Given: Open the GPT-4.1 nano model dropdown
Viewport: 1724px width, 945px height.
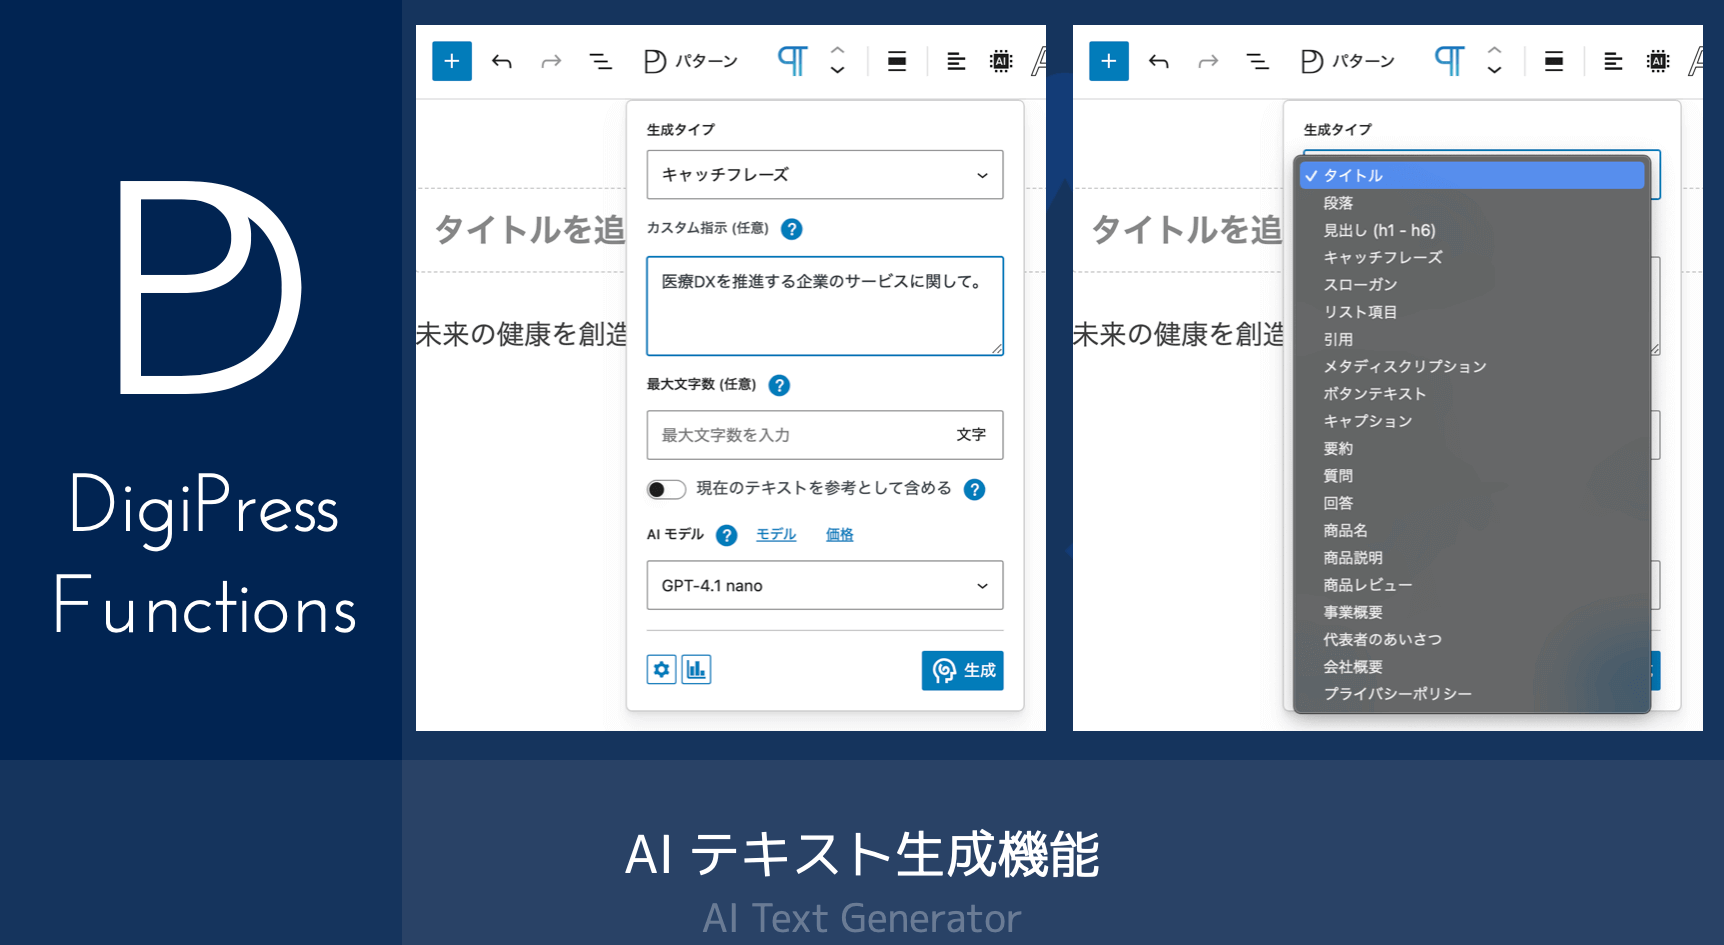Looking at the screenshot, I should 825,585.
